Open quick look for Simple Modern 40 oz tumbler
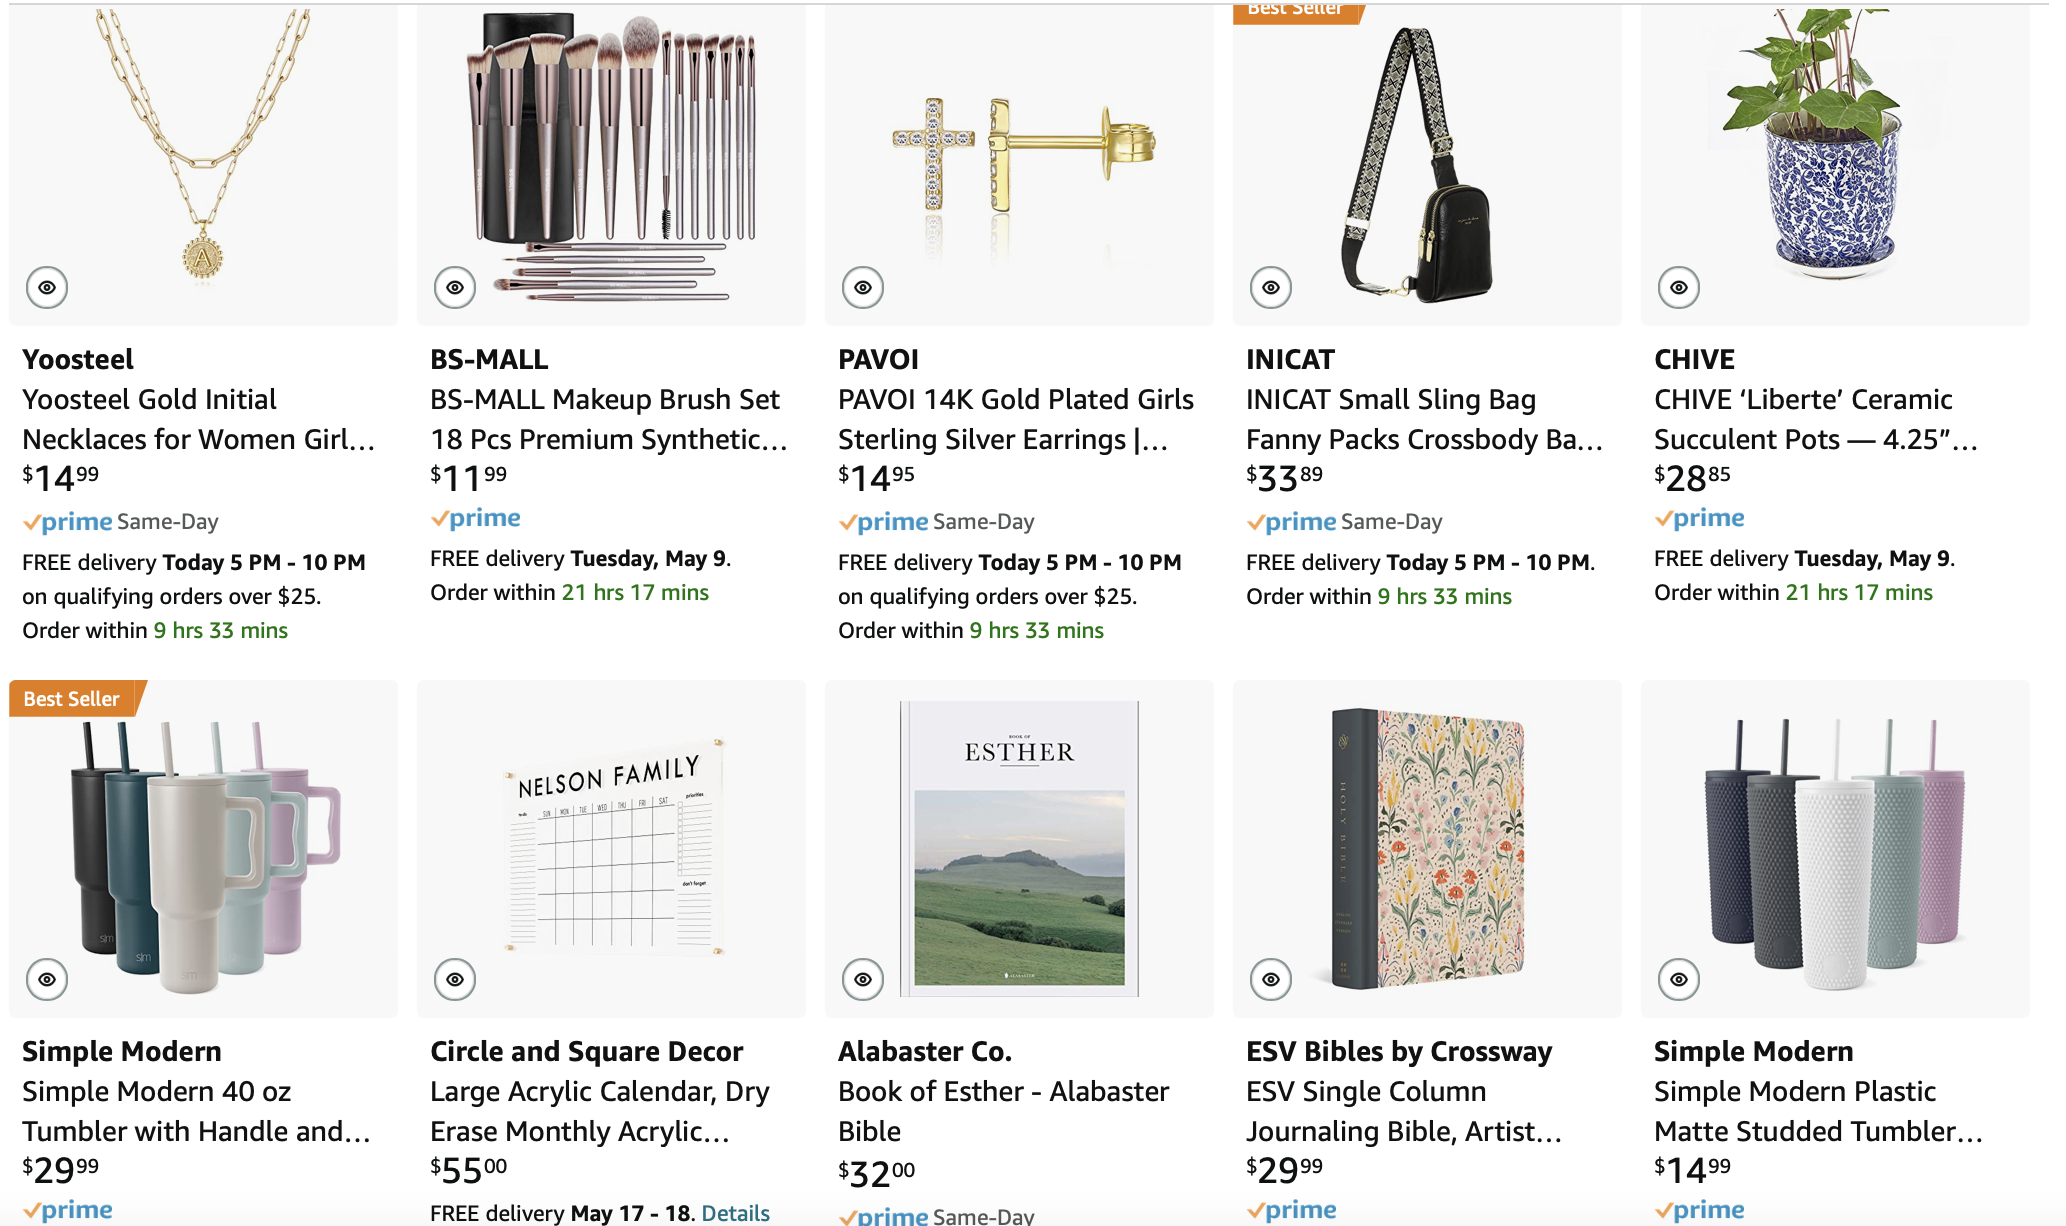Image resolution: width=2066 pixels, height=1226 pixels. tap(47, 980)
